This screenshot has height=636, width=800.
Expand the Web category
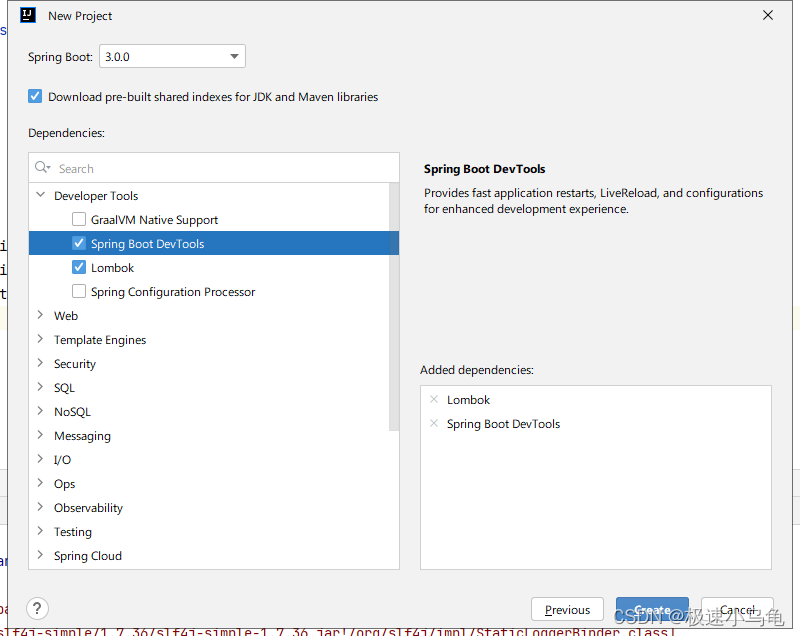click(x=40, y=315)
